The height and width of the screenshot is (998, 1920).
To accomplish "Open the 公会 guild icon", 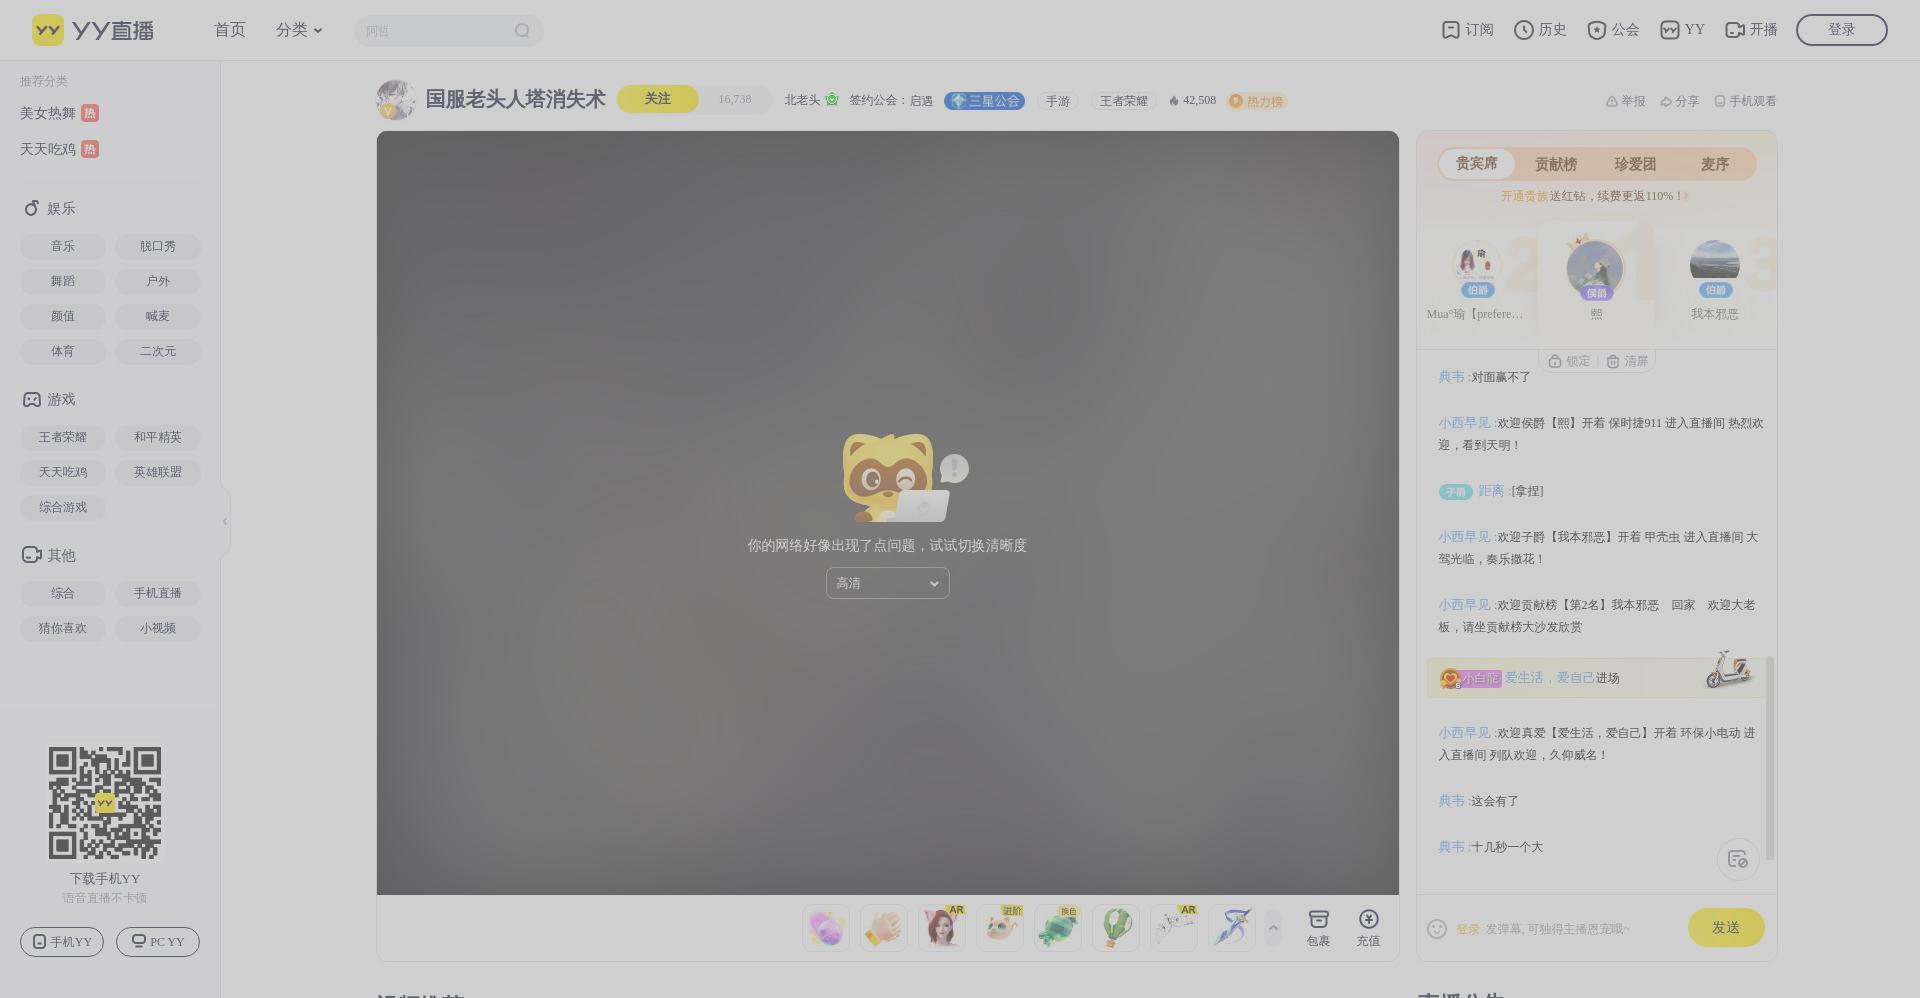I will (1613, 30).
